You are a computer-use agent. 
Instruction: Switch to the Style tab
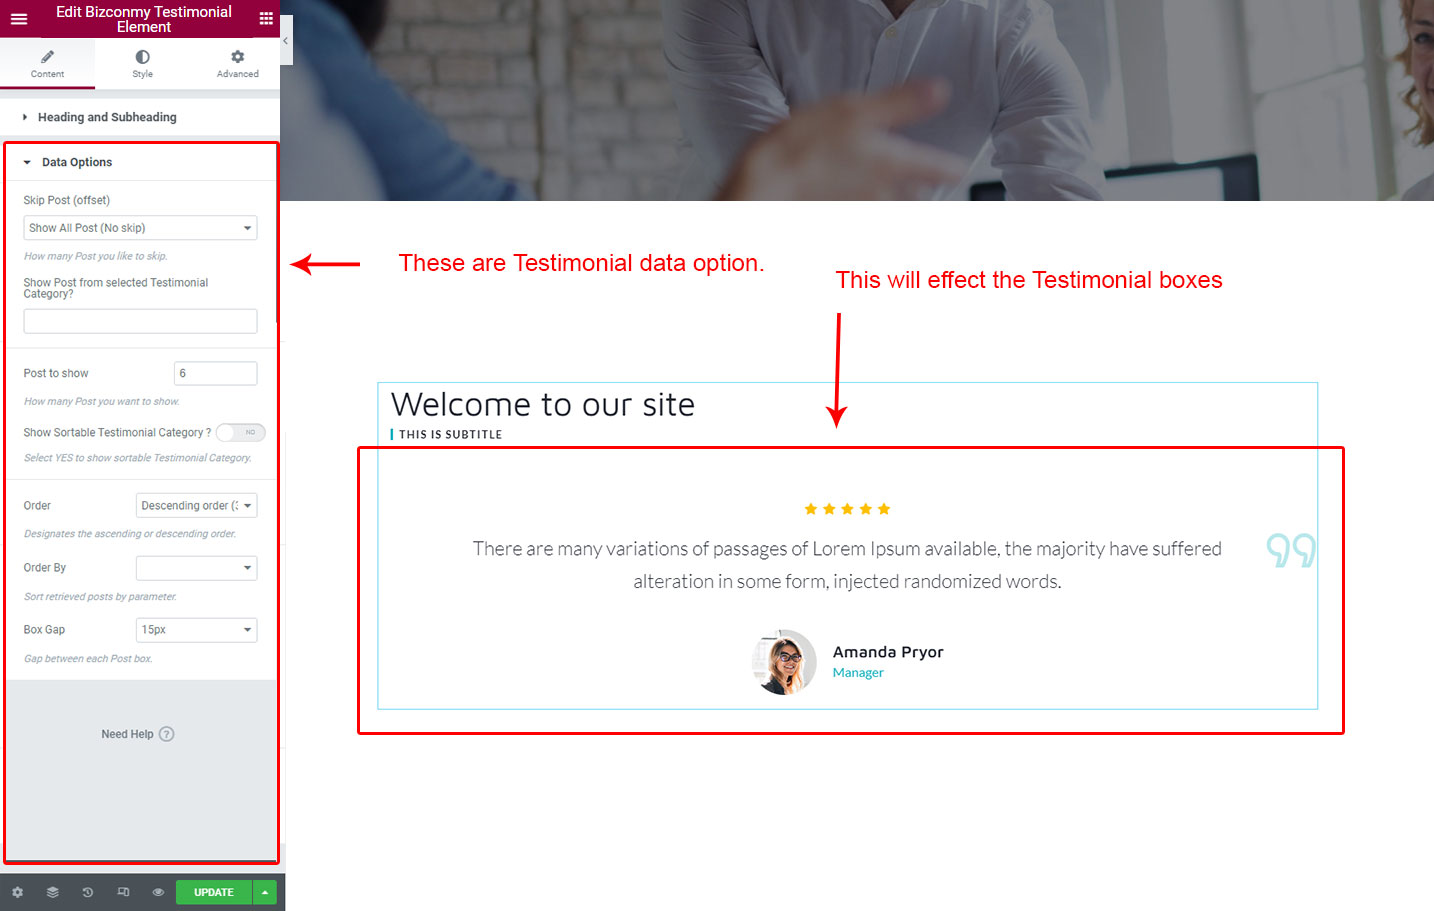coord(142,64)
